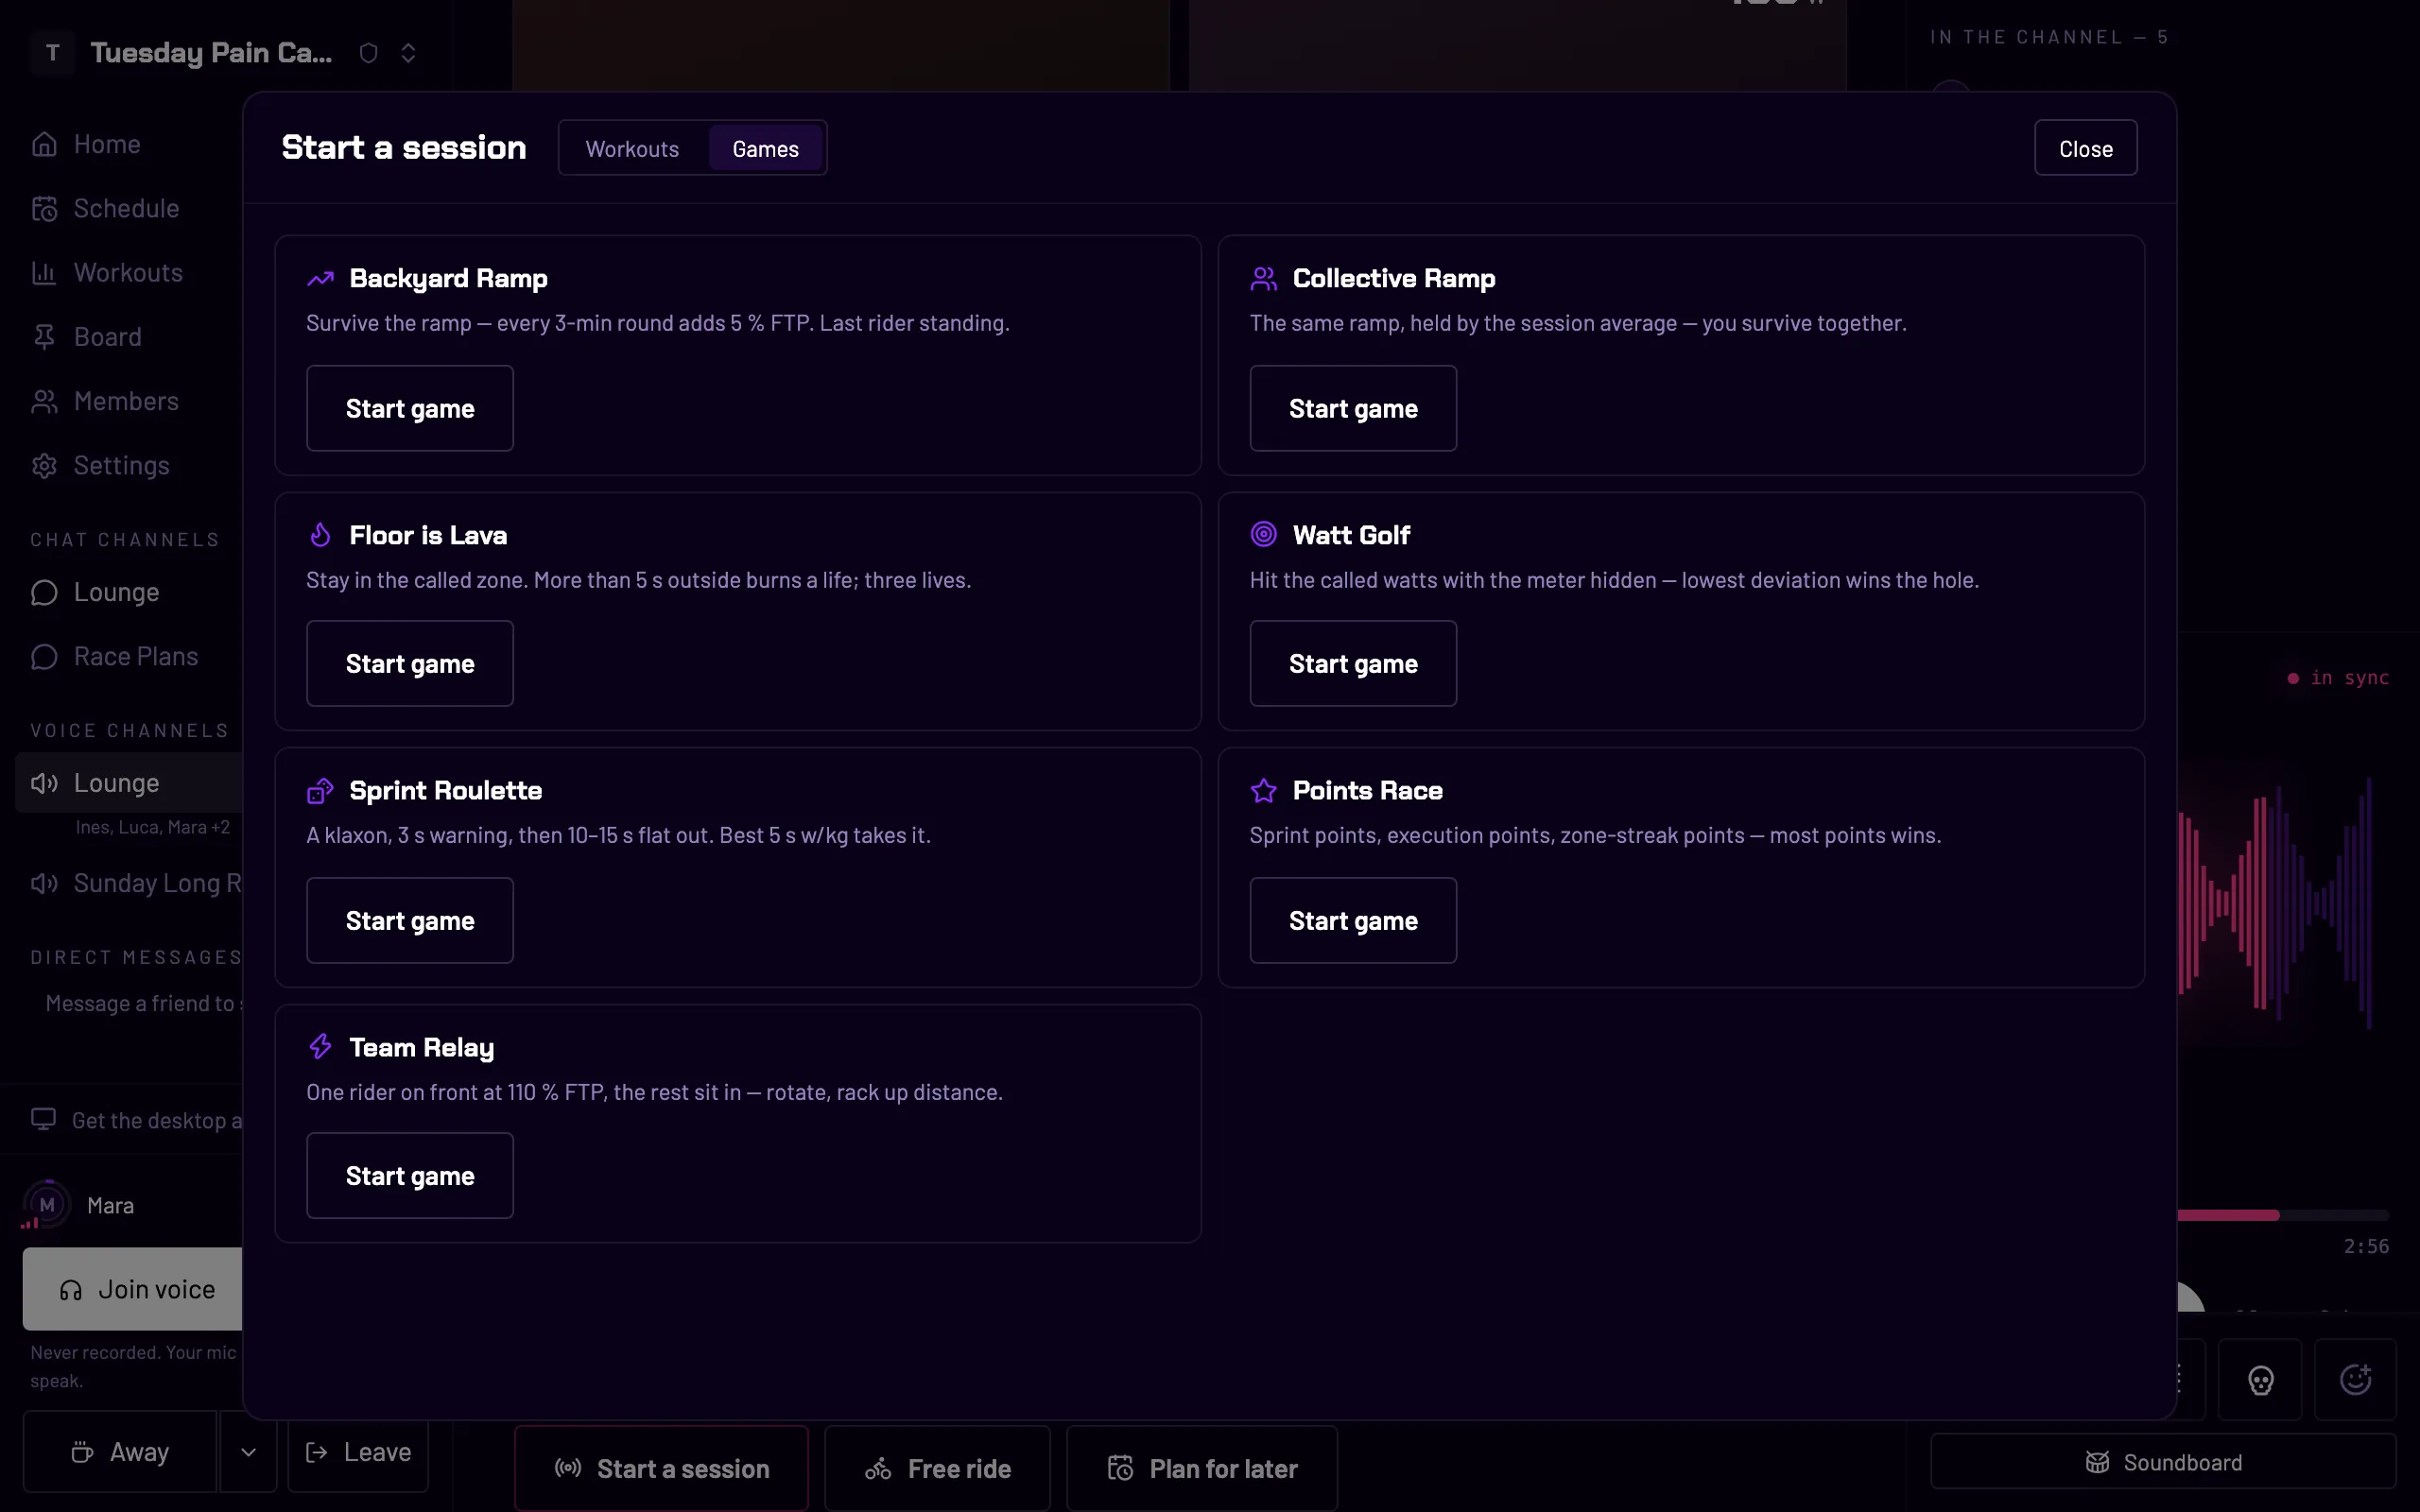
Task: Click the Sunday Long Ride speaker icon
Action: coord(44,883)
